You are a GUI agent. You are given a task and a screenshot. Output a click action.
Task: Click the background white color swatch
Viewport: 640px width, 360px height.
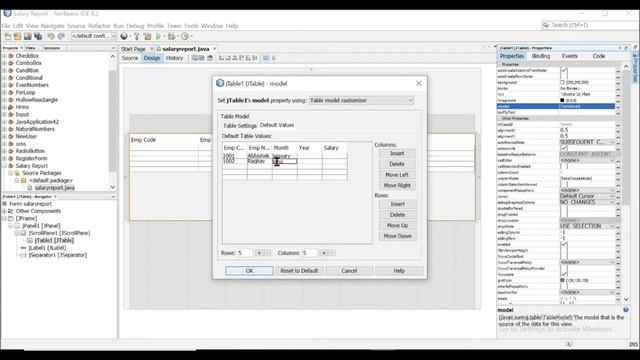click(562, 82)
